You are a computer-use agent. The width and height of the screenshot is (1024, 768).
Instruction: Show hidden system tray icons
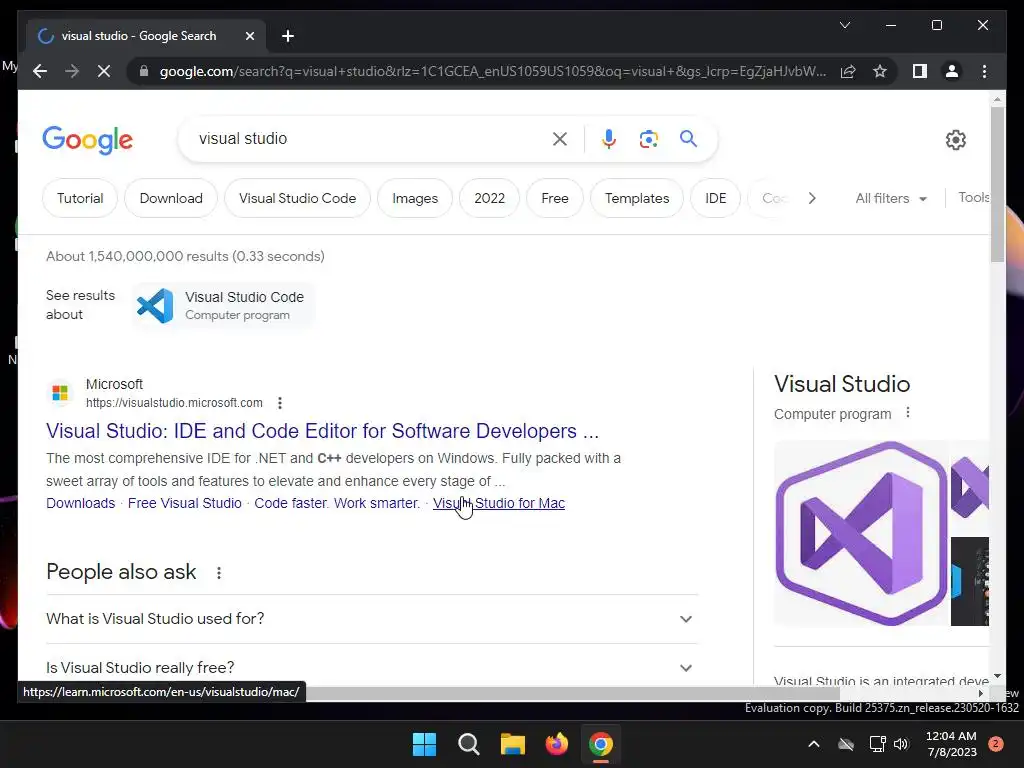814,744
